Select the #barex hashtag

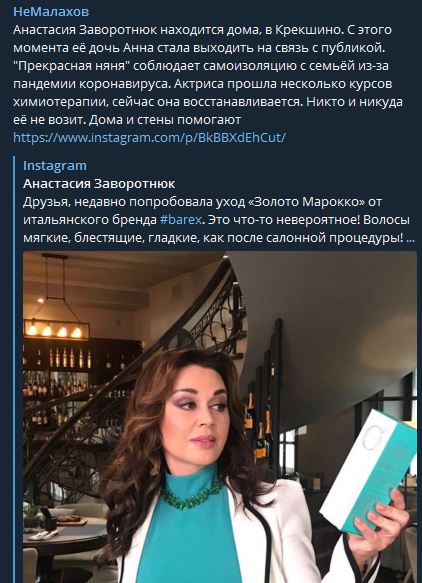click(x=181, y=220)
